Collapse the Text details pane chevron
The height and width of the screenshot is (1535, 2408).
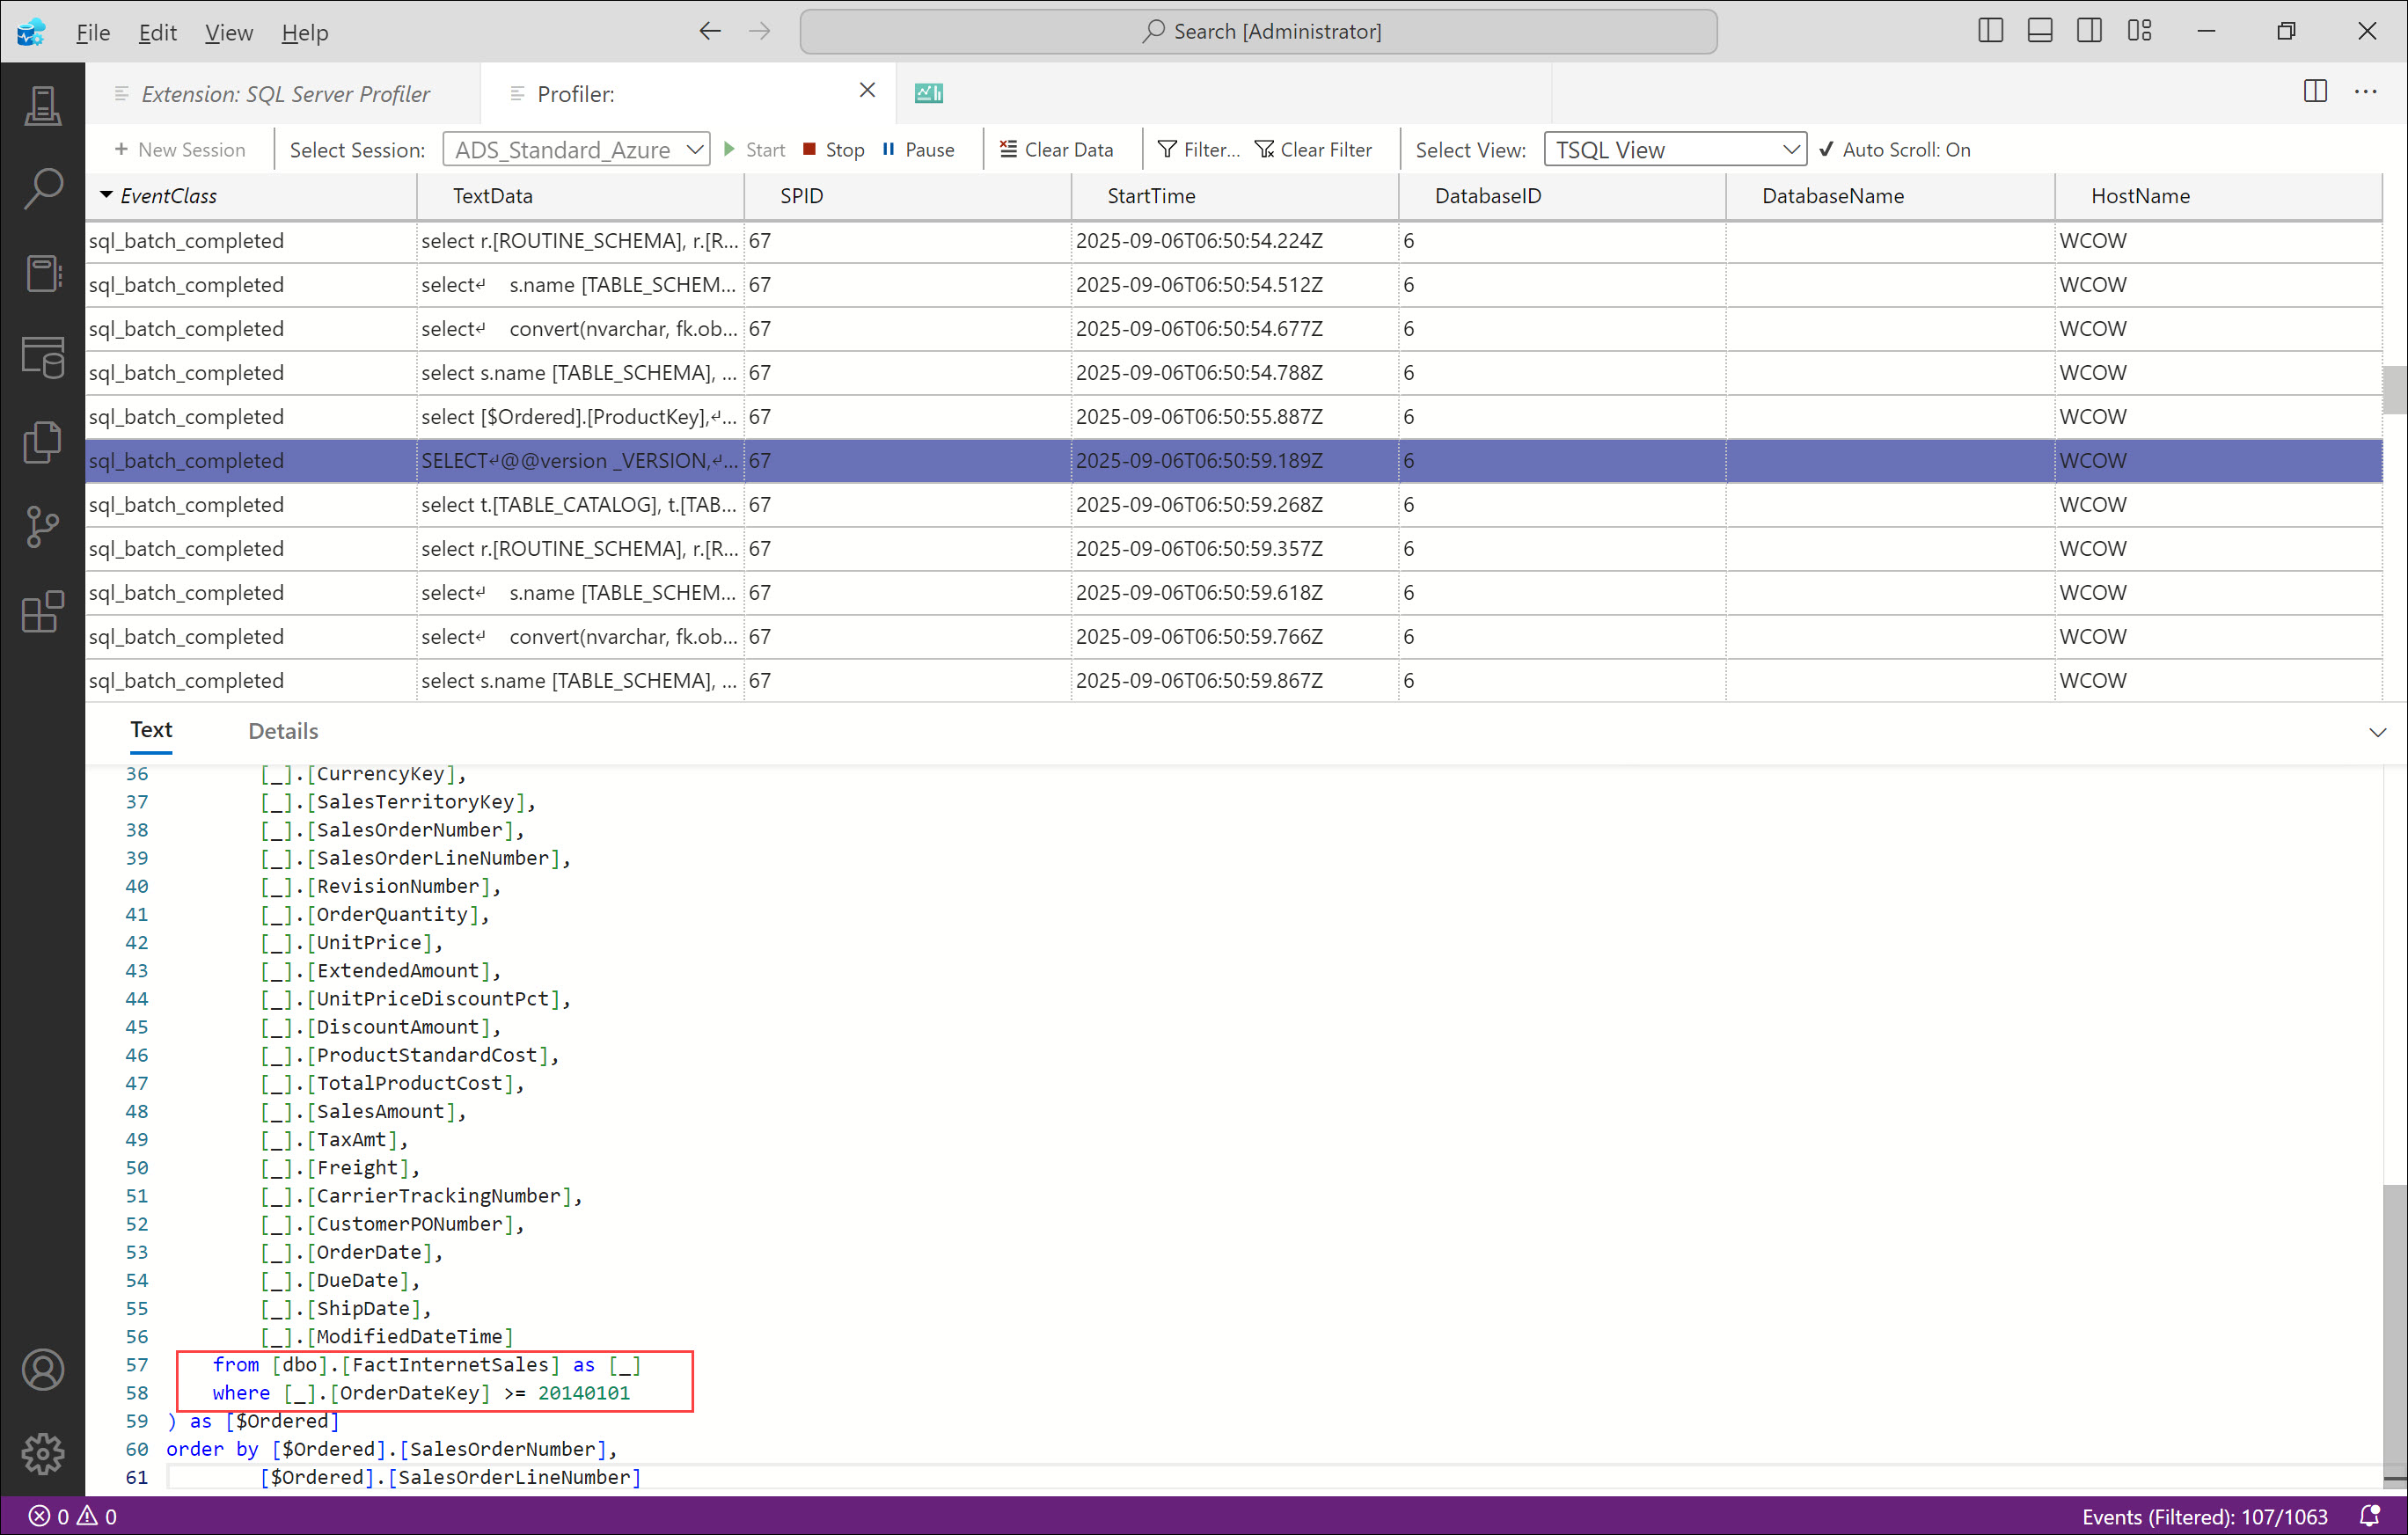pos(2377,732)
